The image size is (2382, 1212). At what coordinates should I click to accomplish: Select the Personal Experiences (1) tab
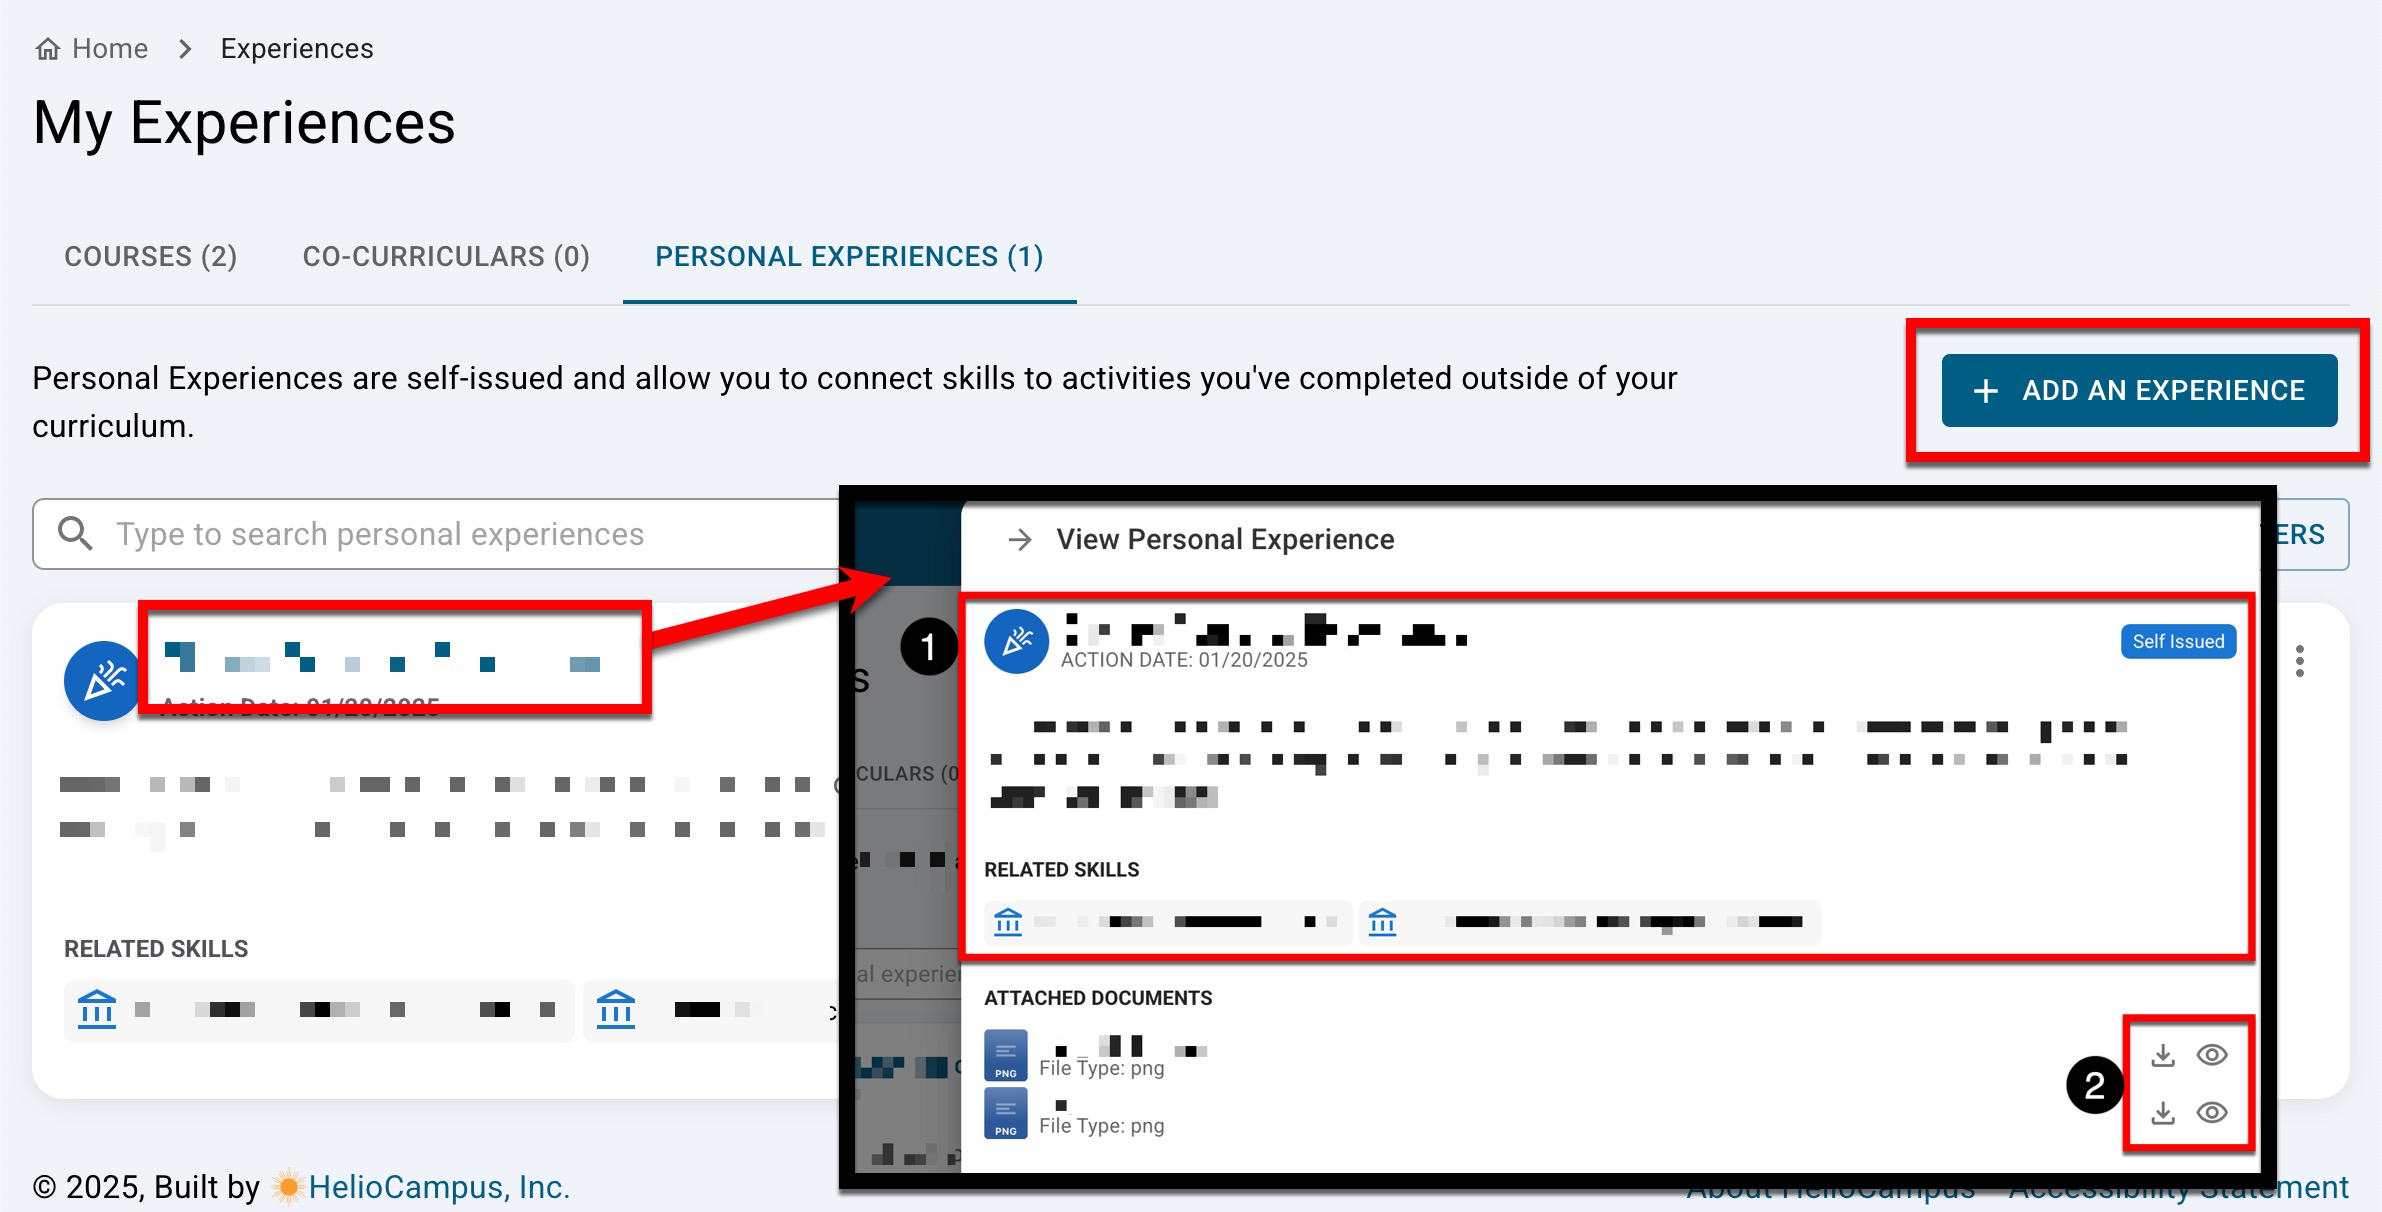point(849,257)
